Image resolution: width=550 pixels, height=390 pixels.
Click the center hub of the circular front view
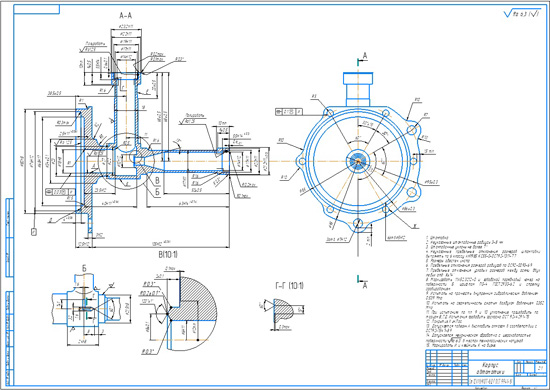(358, 161)
